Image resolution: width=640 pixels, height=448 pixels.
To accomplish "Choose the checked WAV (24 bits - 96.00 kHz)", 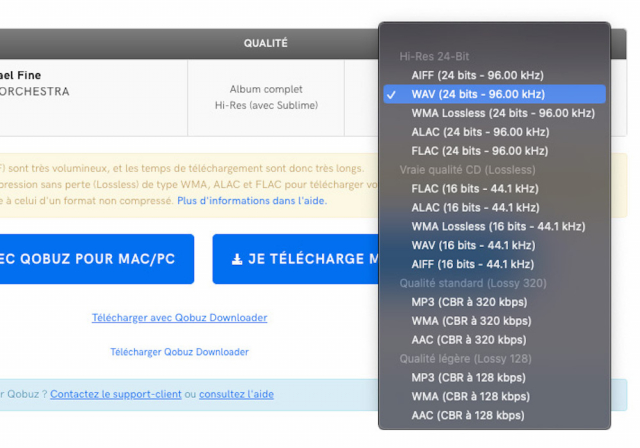I will coord(494,94).
